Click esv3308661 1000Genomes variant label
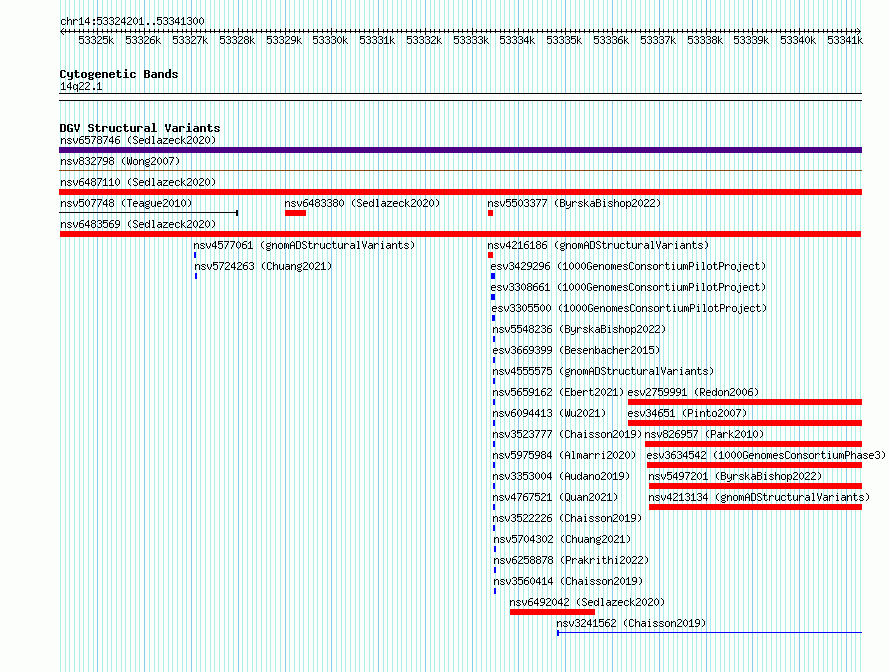The width and height of the screenshot is (890, 672). (x=628, y=287)
